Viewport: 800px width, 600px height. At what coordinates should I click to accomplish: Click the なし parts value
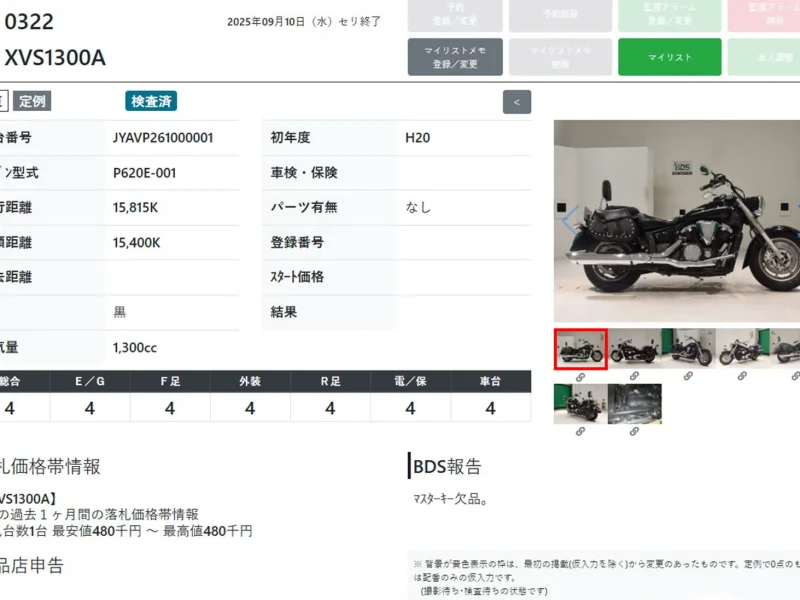(x=418, y=208)
